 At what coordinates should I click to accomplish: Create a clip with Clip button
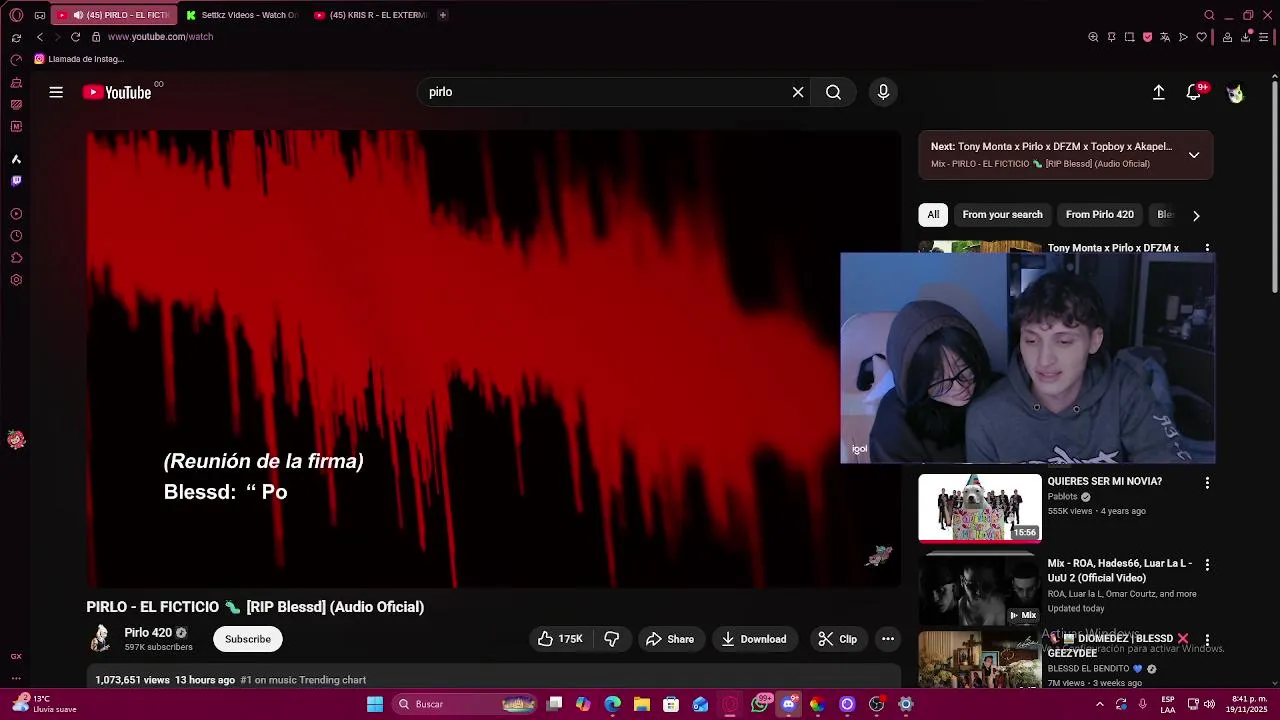tap(838, 639)
